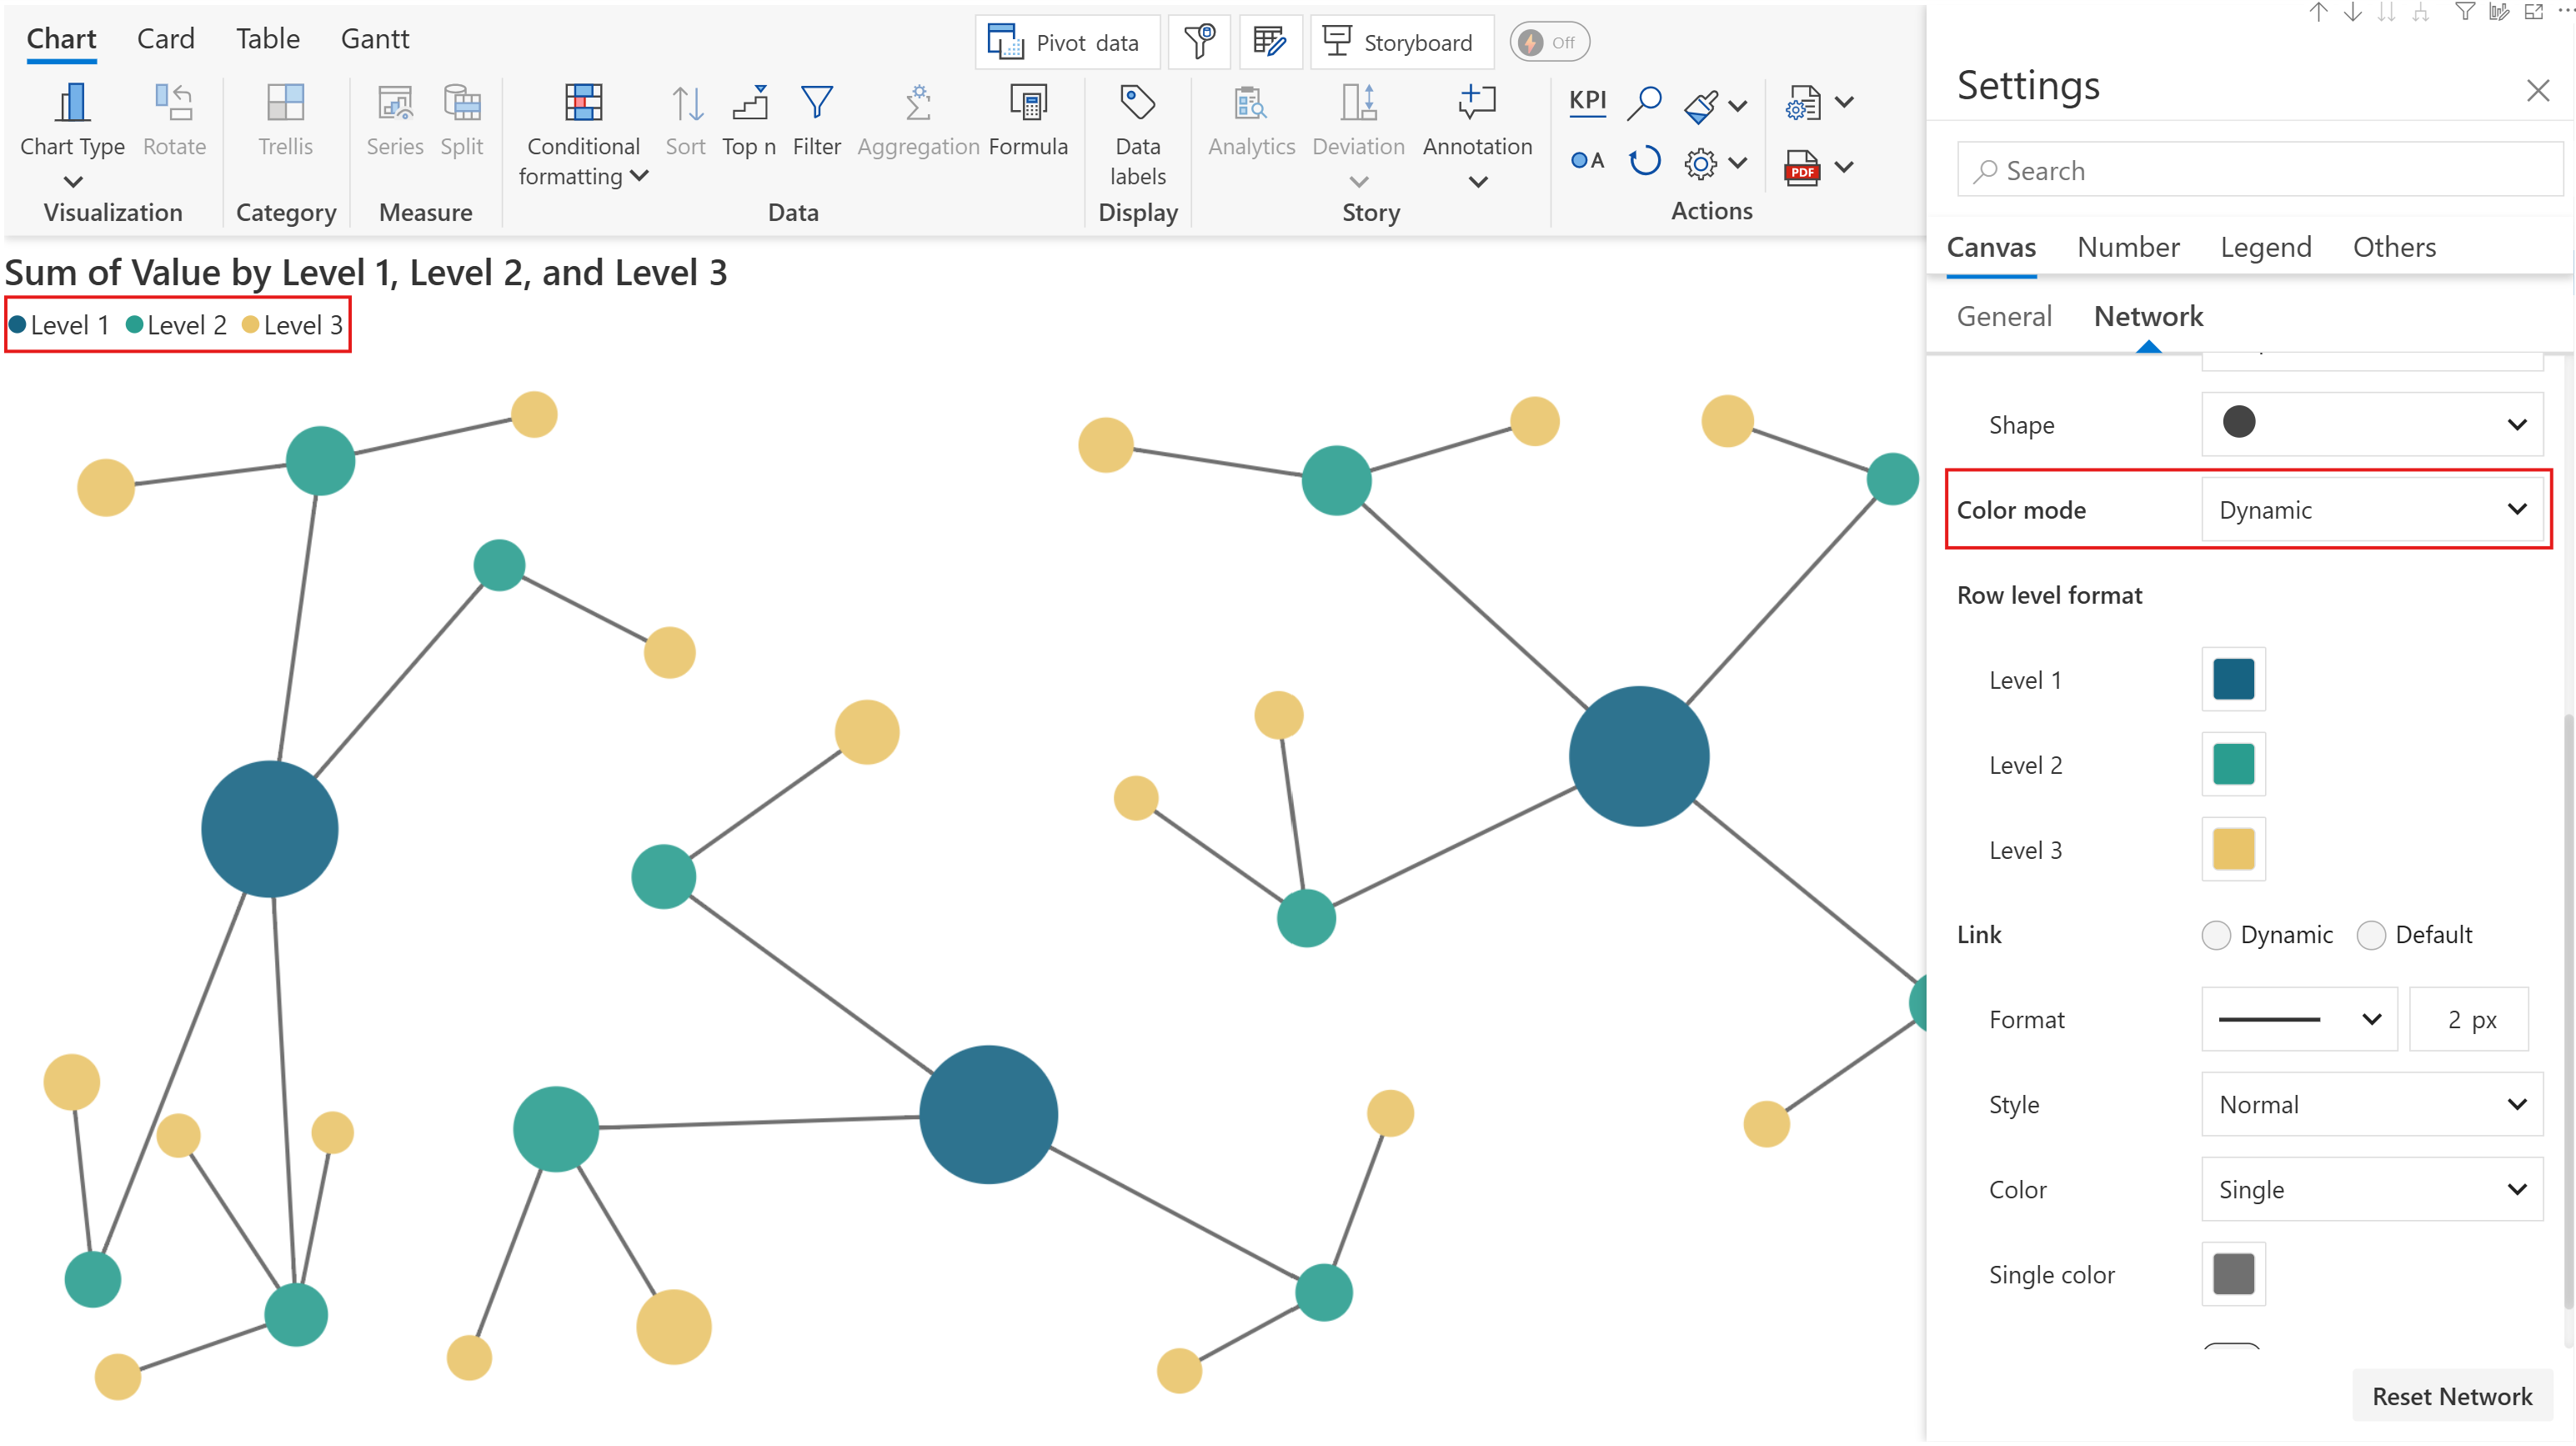Select the Filter funnel icon
Image resolution: width=2576 pixels, height=1446 pixels.
tap(816, 102)
